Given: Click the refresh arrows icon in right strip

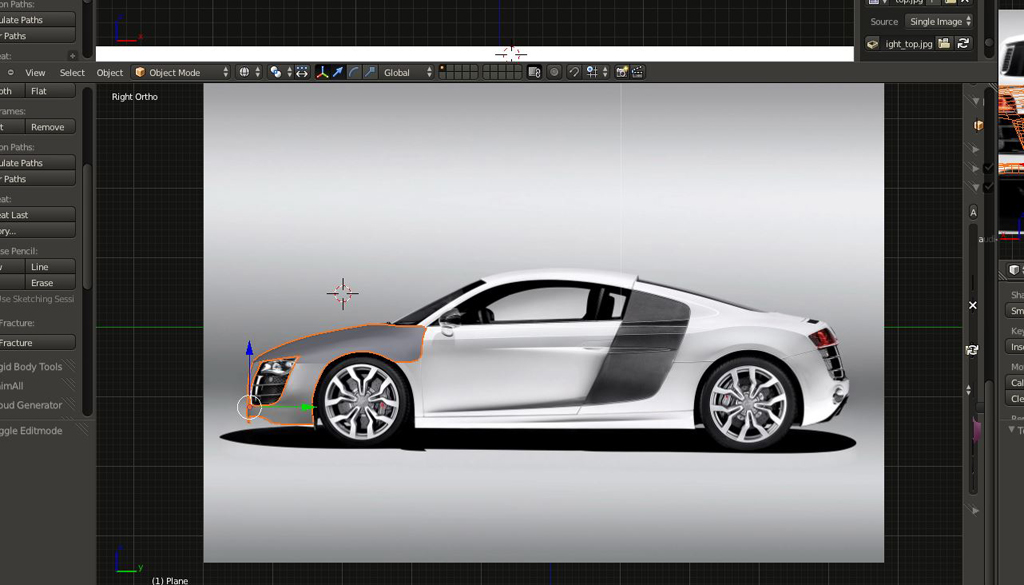Looking at the screenshot, I should pos(972,350).
